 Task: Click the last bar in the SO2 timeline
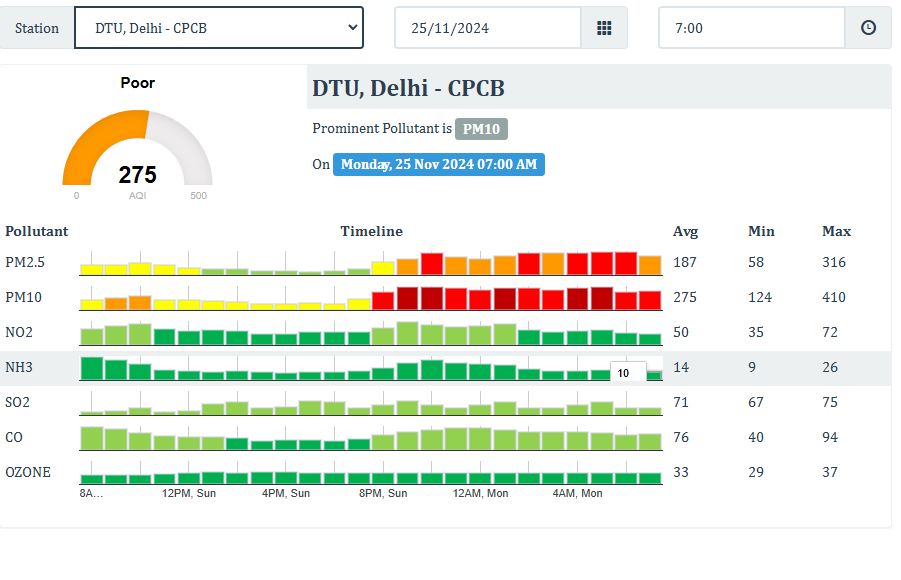tap(650, 412)
